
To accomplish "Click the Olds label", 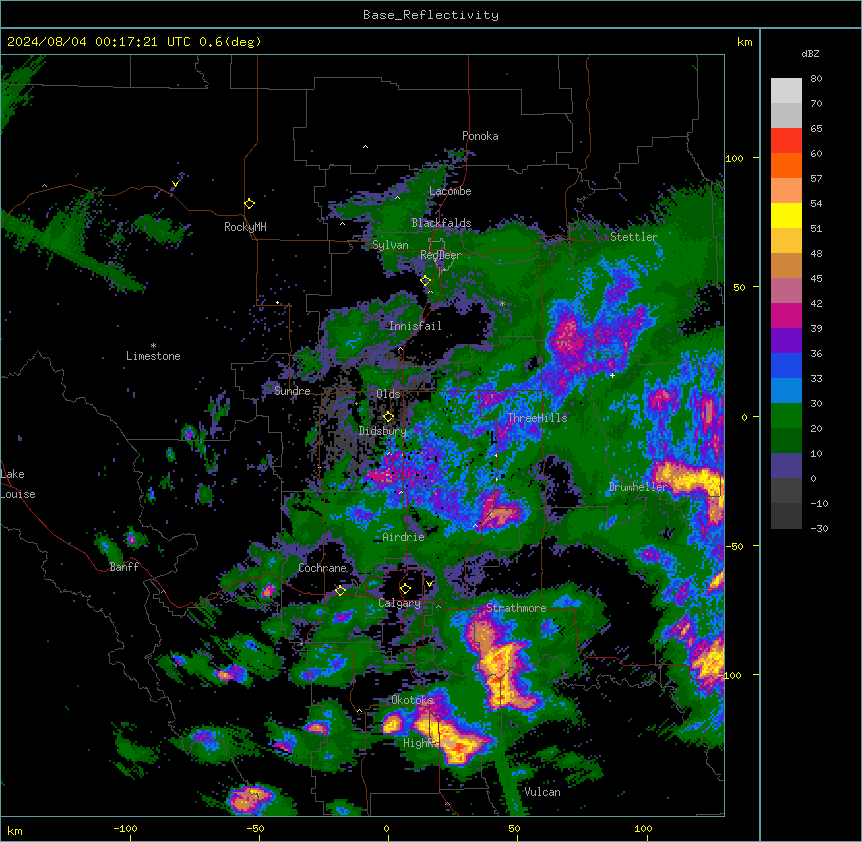I will click(x=388, y=394).
